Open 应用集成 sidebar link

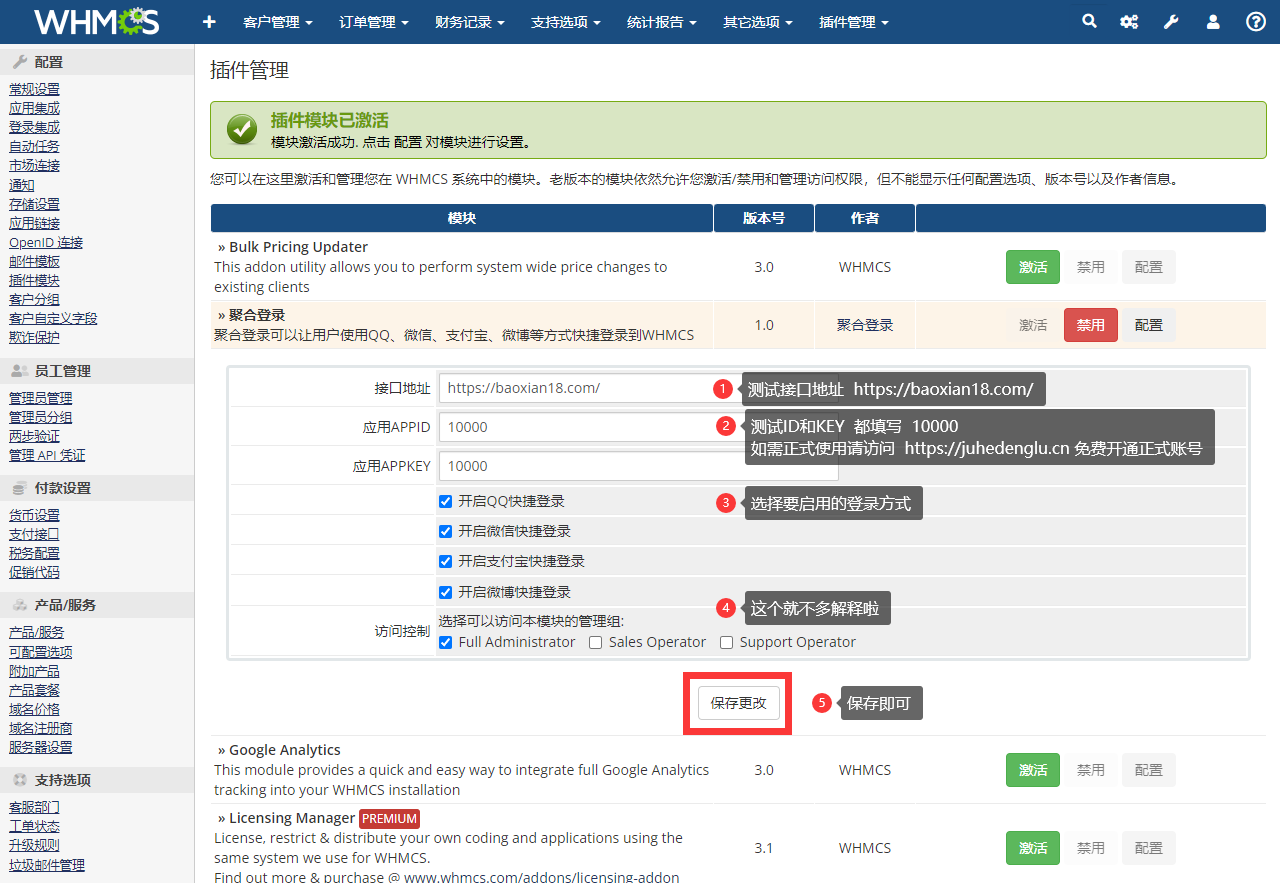click(x=34, y=108)
